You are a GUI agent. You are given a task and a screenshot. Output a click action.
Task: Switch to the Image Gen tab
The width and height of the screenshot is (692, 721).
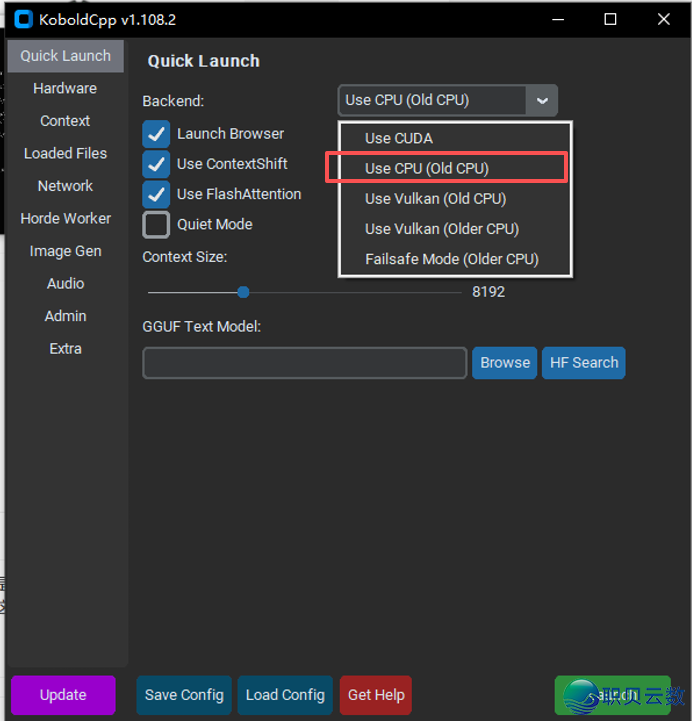tap(65, 251)
